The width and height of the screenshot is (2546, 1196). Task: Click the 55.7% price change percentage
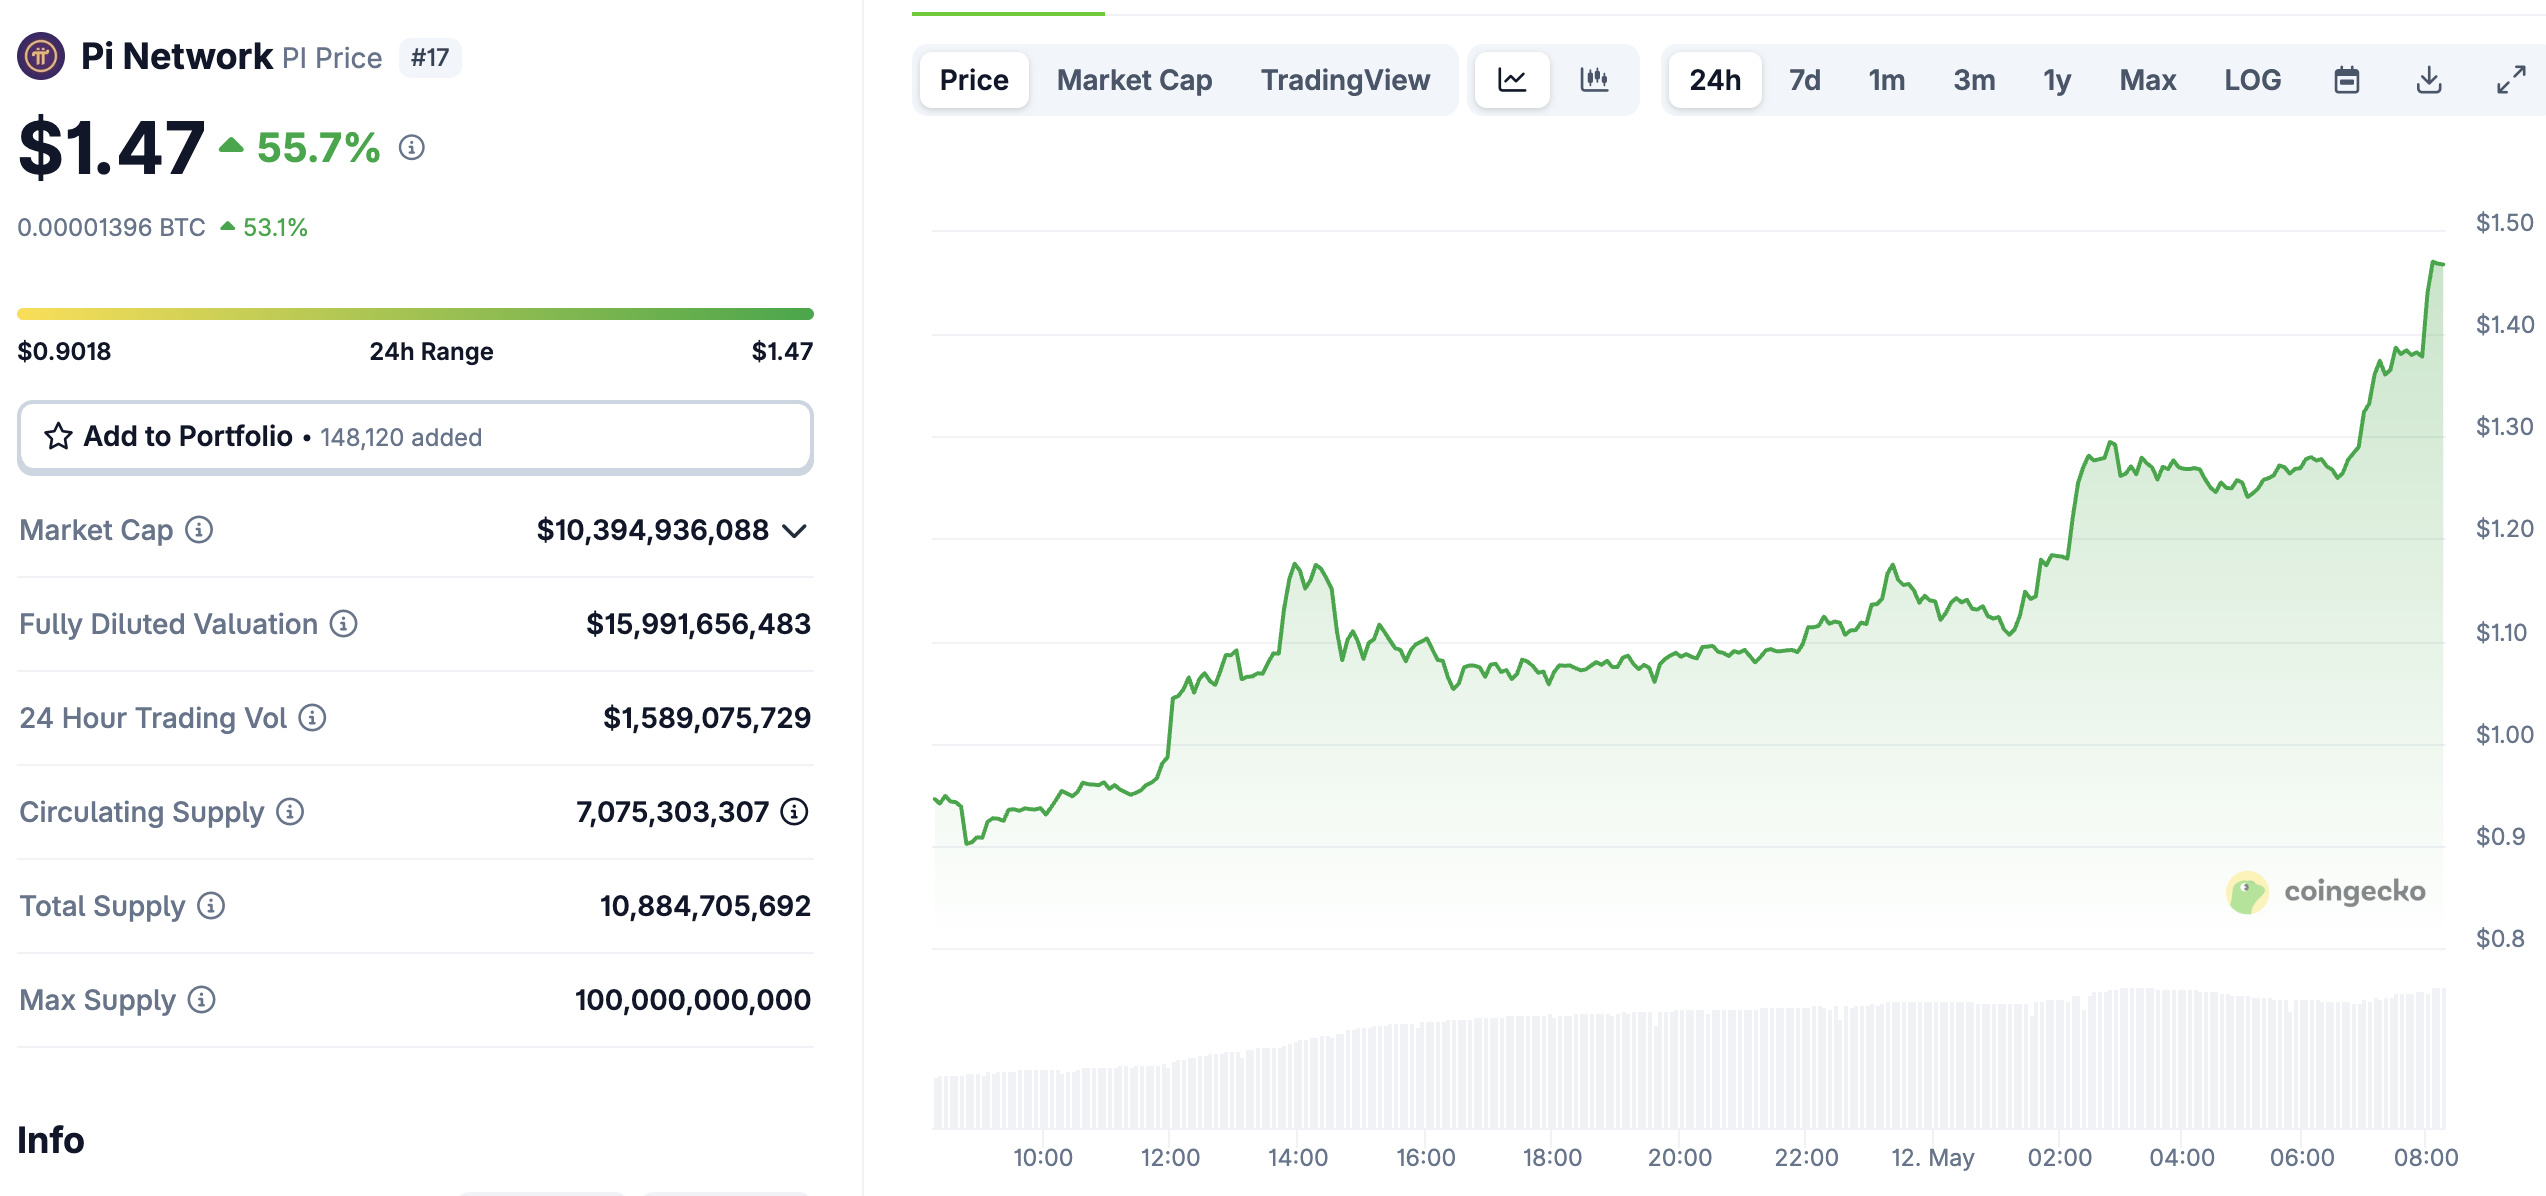(318, 148)
